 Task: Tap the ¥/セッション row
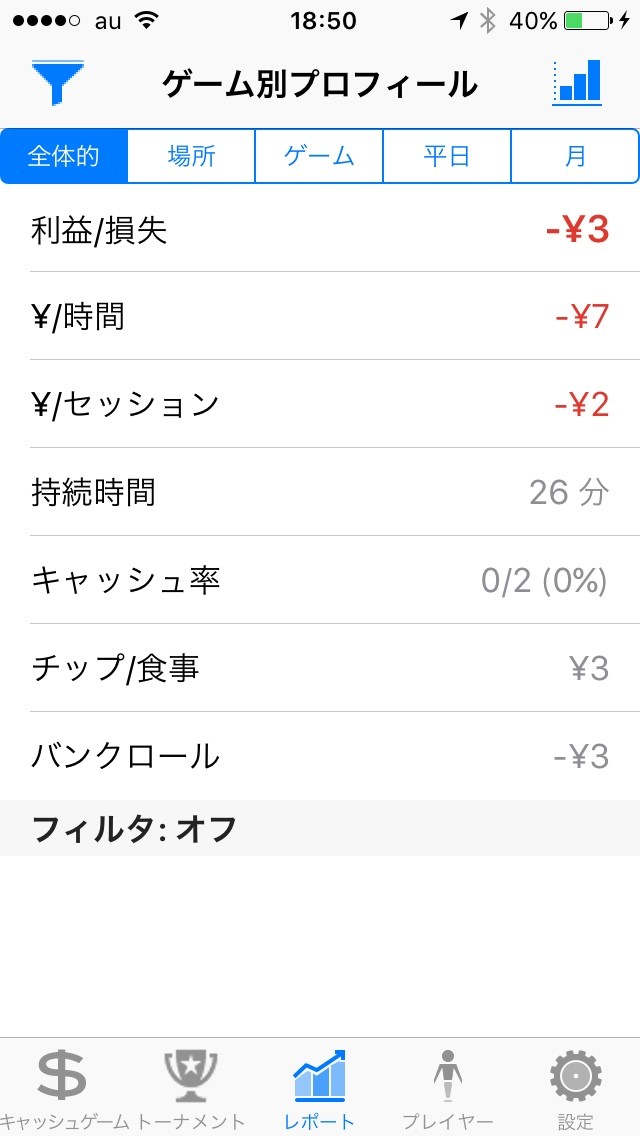coord(320,404)
